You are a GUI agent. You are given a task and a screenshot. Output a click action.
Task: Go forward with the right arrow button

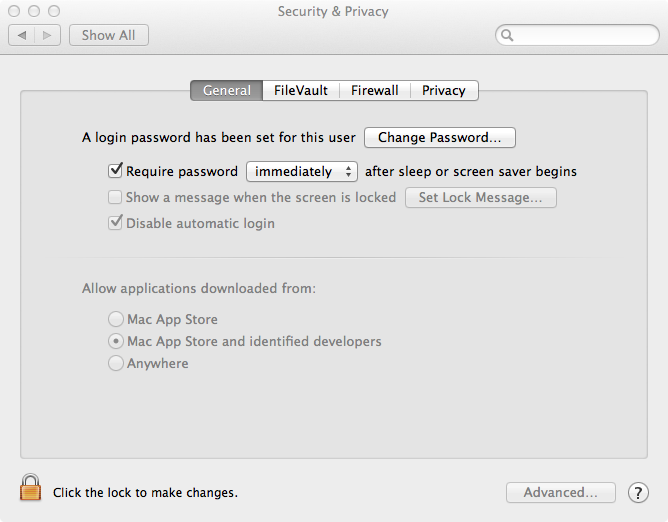click(49, 35)
